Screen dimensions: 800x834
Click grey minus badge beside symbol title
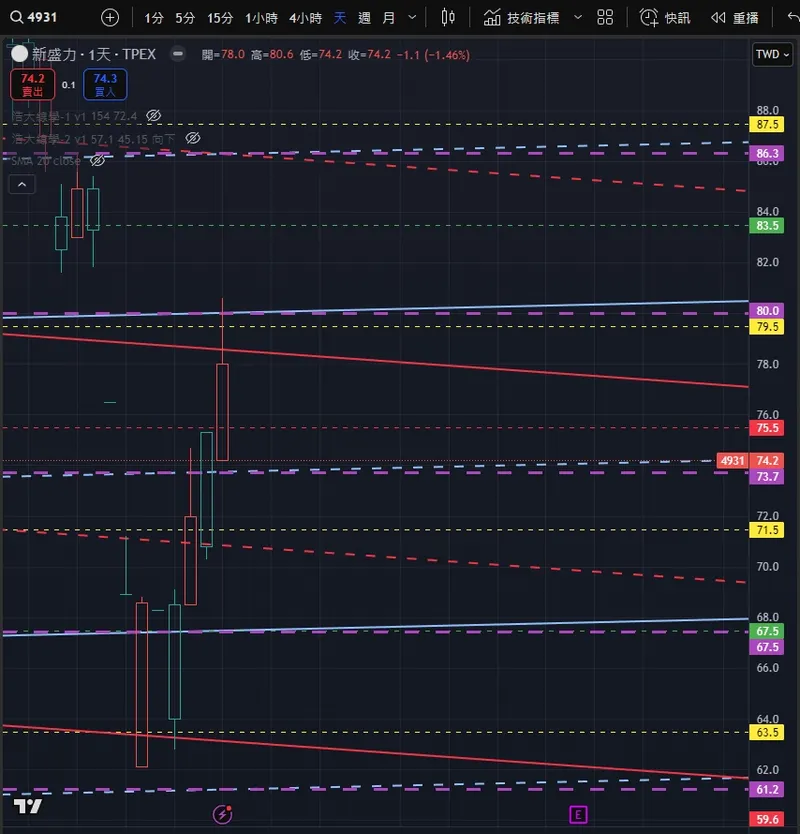[178, 54]
